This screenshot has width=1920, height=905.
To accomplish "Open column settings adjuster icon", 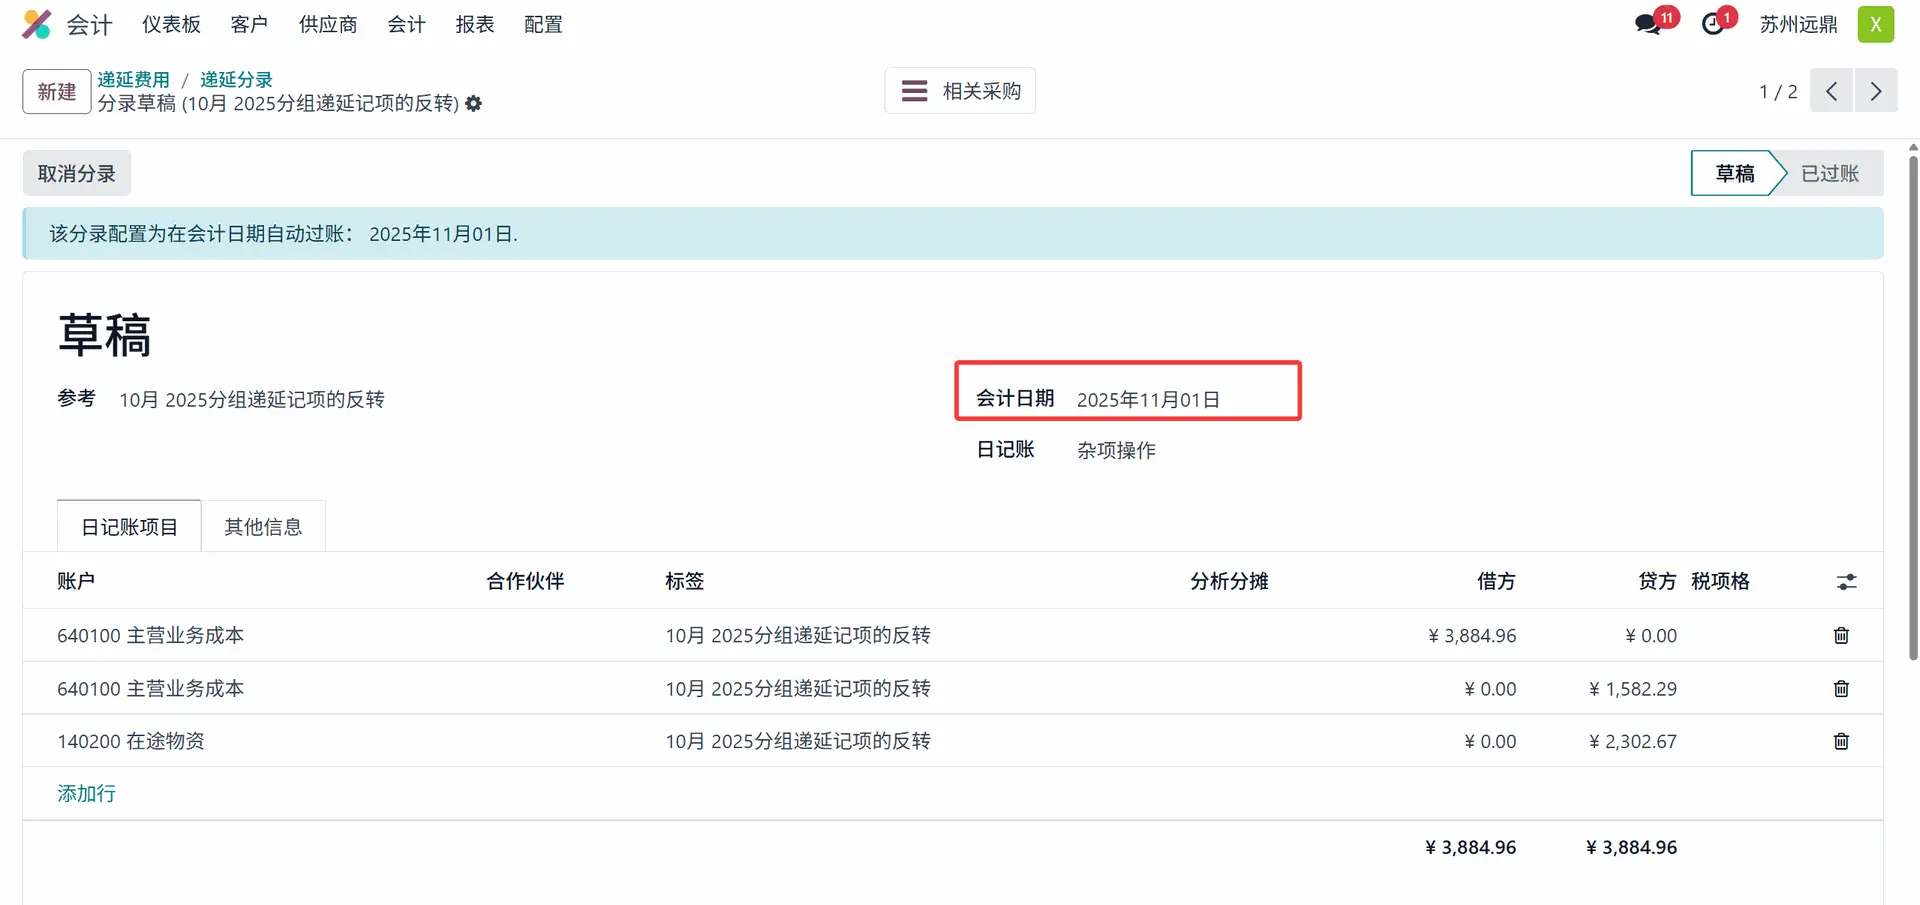I will (x=1846, y=582).
